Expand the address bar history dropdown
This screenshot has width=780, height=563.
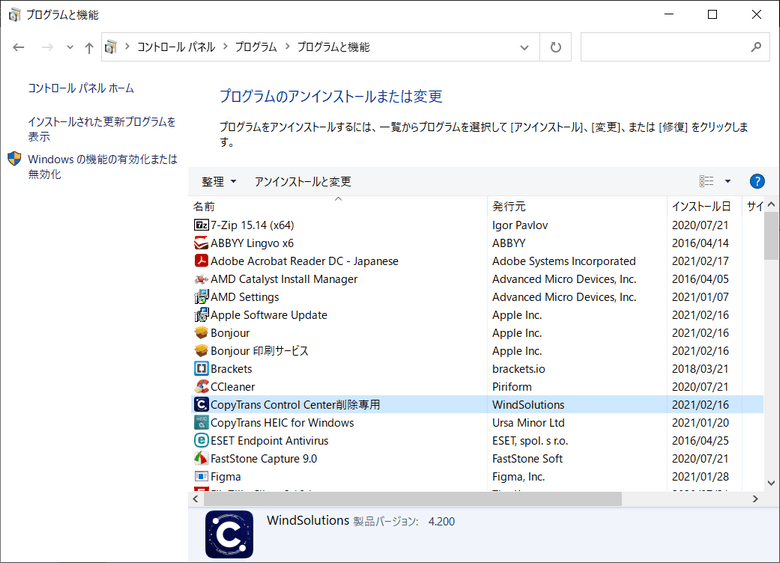pos(524,48)
